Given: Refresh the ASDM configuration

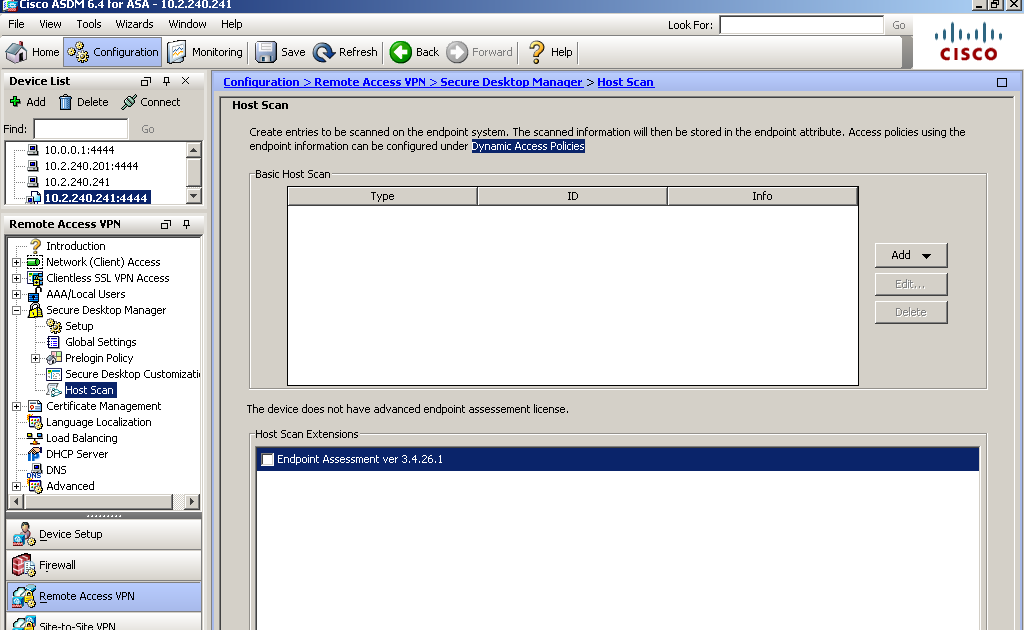Looking at the screenshot, I should 345,52.
